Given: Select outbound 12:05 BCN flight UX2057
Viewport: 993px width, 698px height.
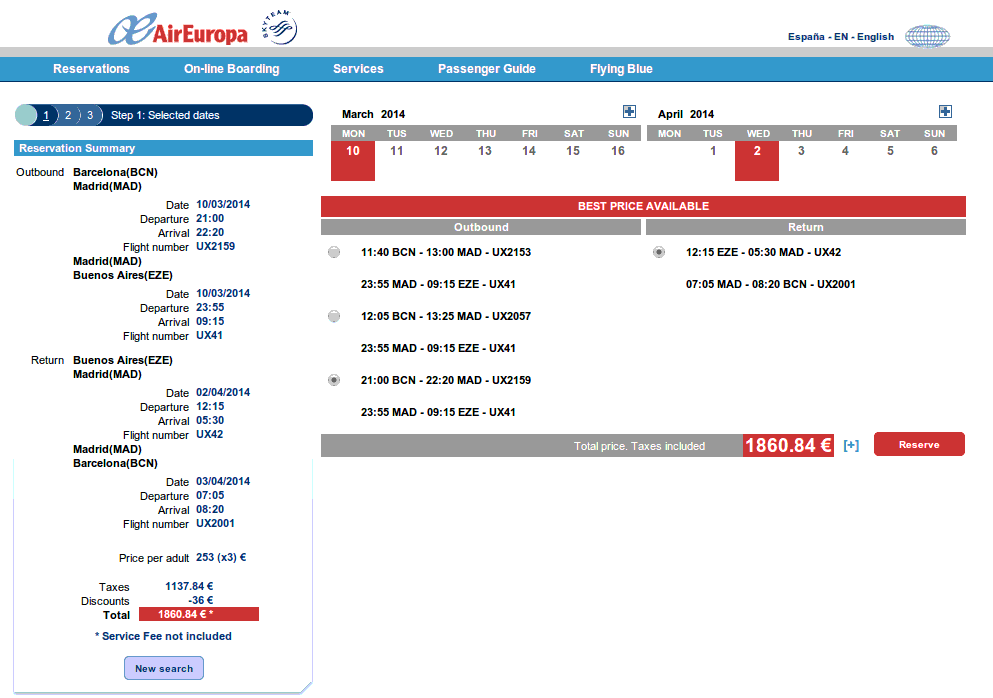Looking at the screenshot, I should 334,316.
